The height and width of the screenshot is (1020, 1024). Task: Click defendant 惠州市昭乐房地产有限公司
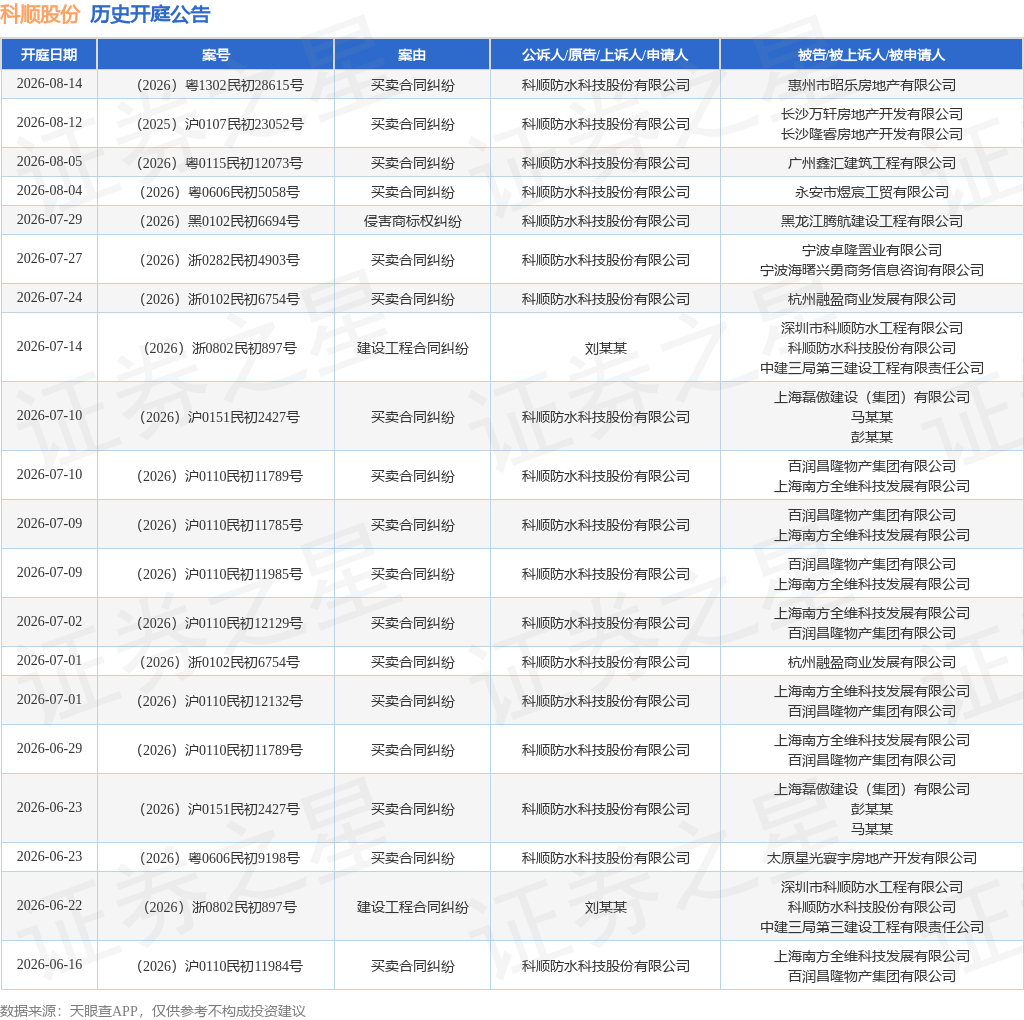click(x=872, y=85)
